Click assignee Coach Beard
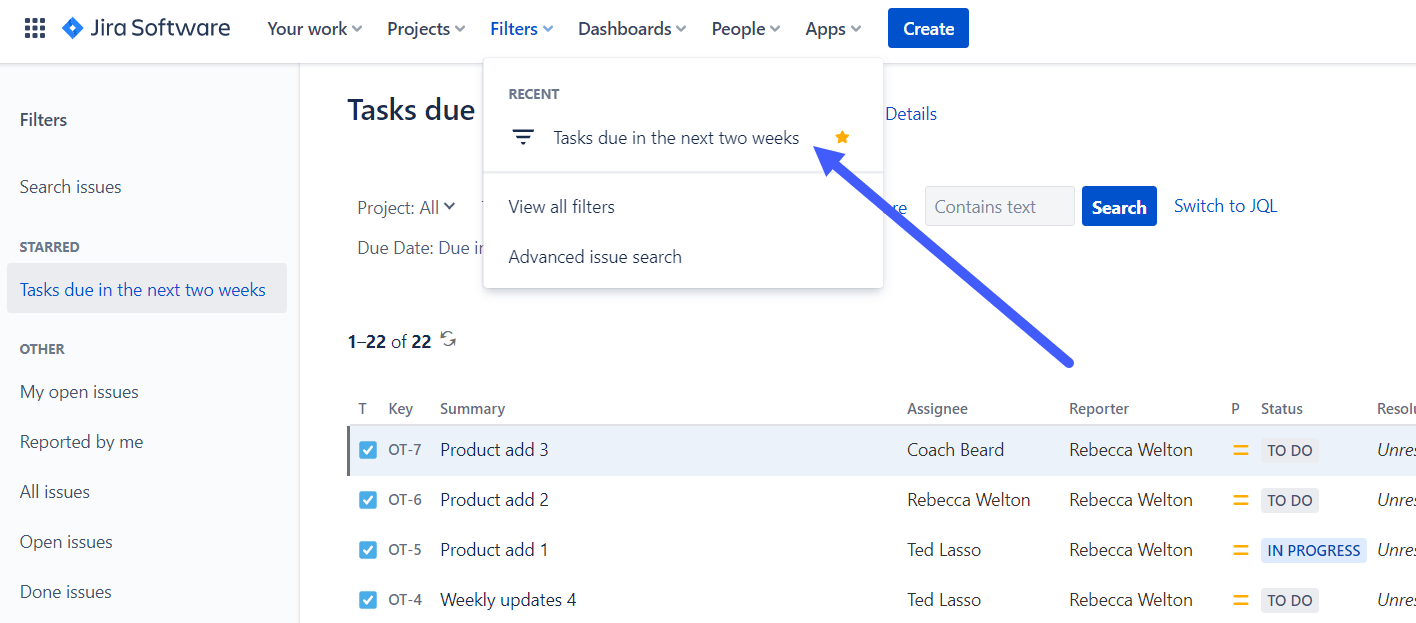This screenshot has width=1416, height=623. [x=955, y=450]
